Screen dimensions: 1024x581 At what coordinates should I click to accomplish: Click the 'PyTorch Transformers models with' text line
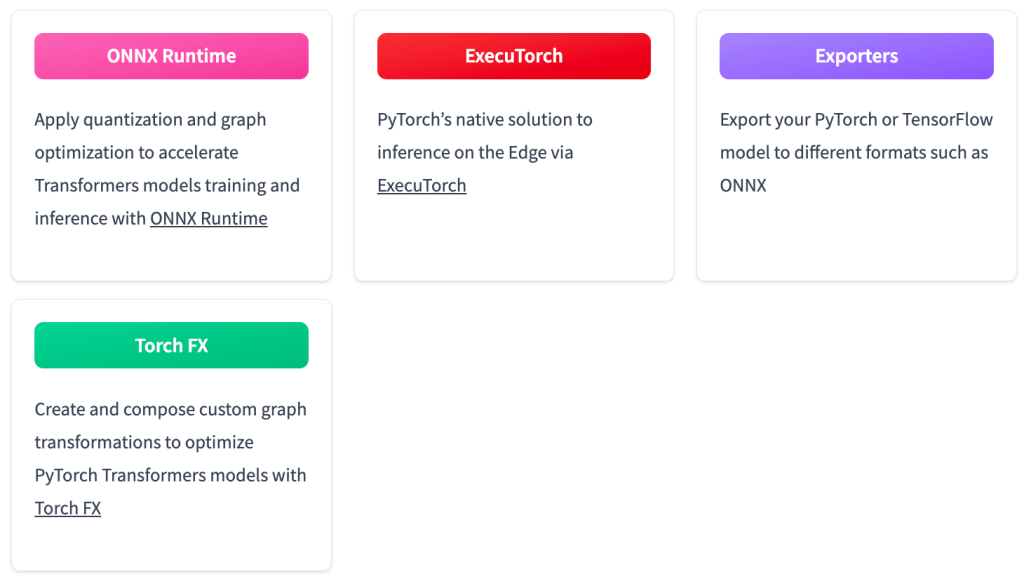170,475
